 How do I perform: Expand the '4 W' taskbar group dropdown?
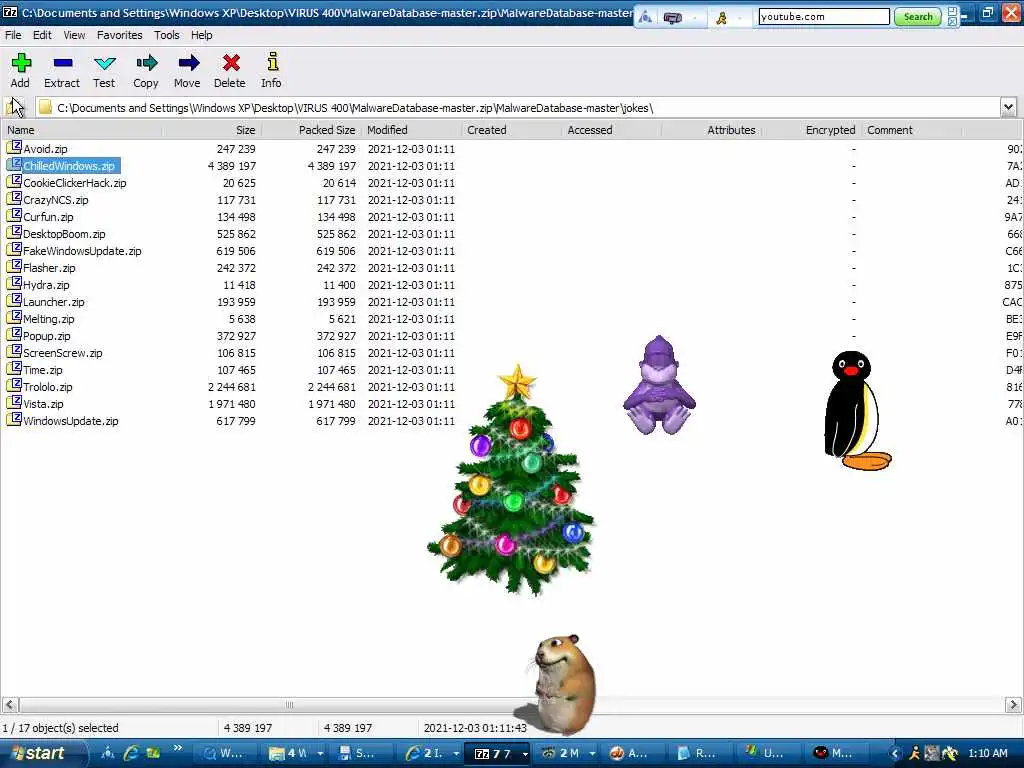pyautogui.click(x=320, y=754)
